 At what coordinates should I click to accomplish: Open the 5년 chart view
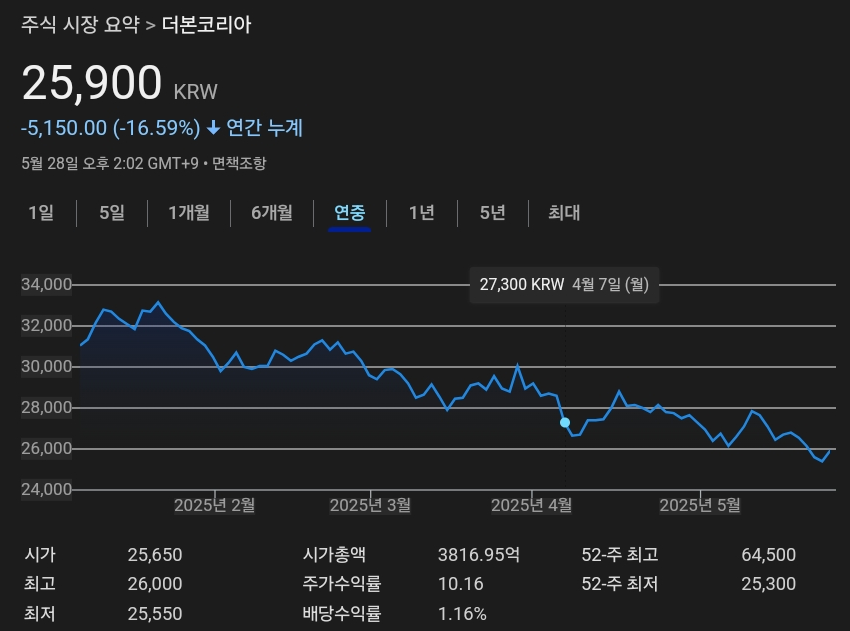click(490, 213)
